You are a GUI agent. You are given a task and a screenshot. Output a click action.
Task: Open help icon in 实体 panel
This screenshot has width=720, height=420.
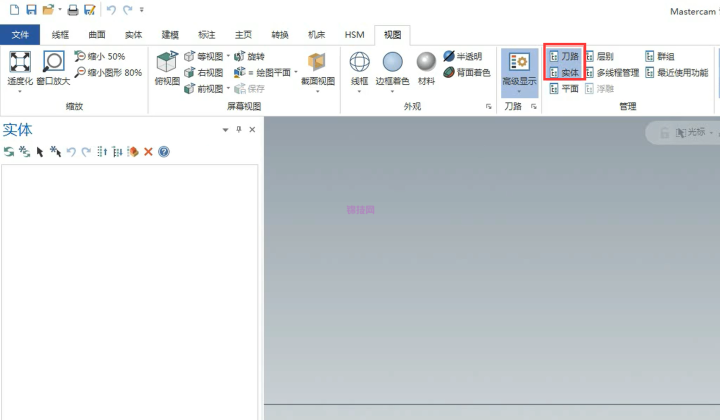[x=164, y=151]
